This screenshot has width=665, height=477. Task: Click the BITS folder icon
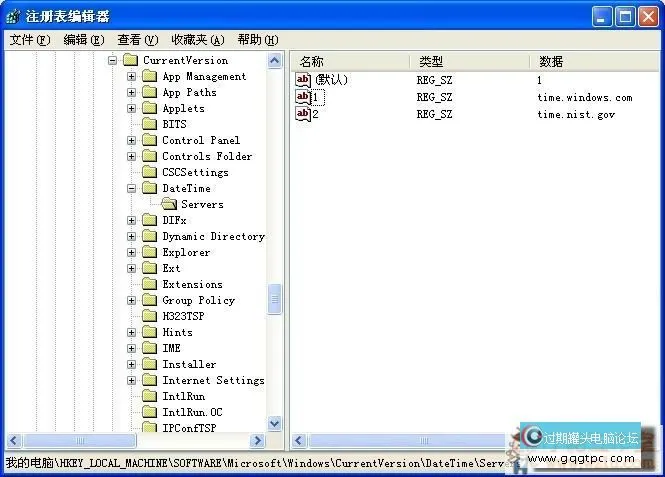(x=149, y=124)
